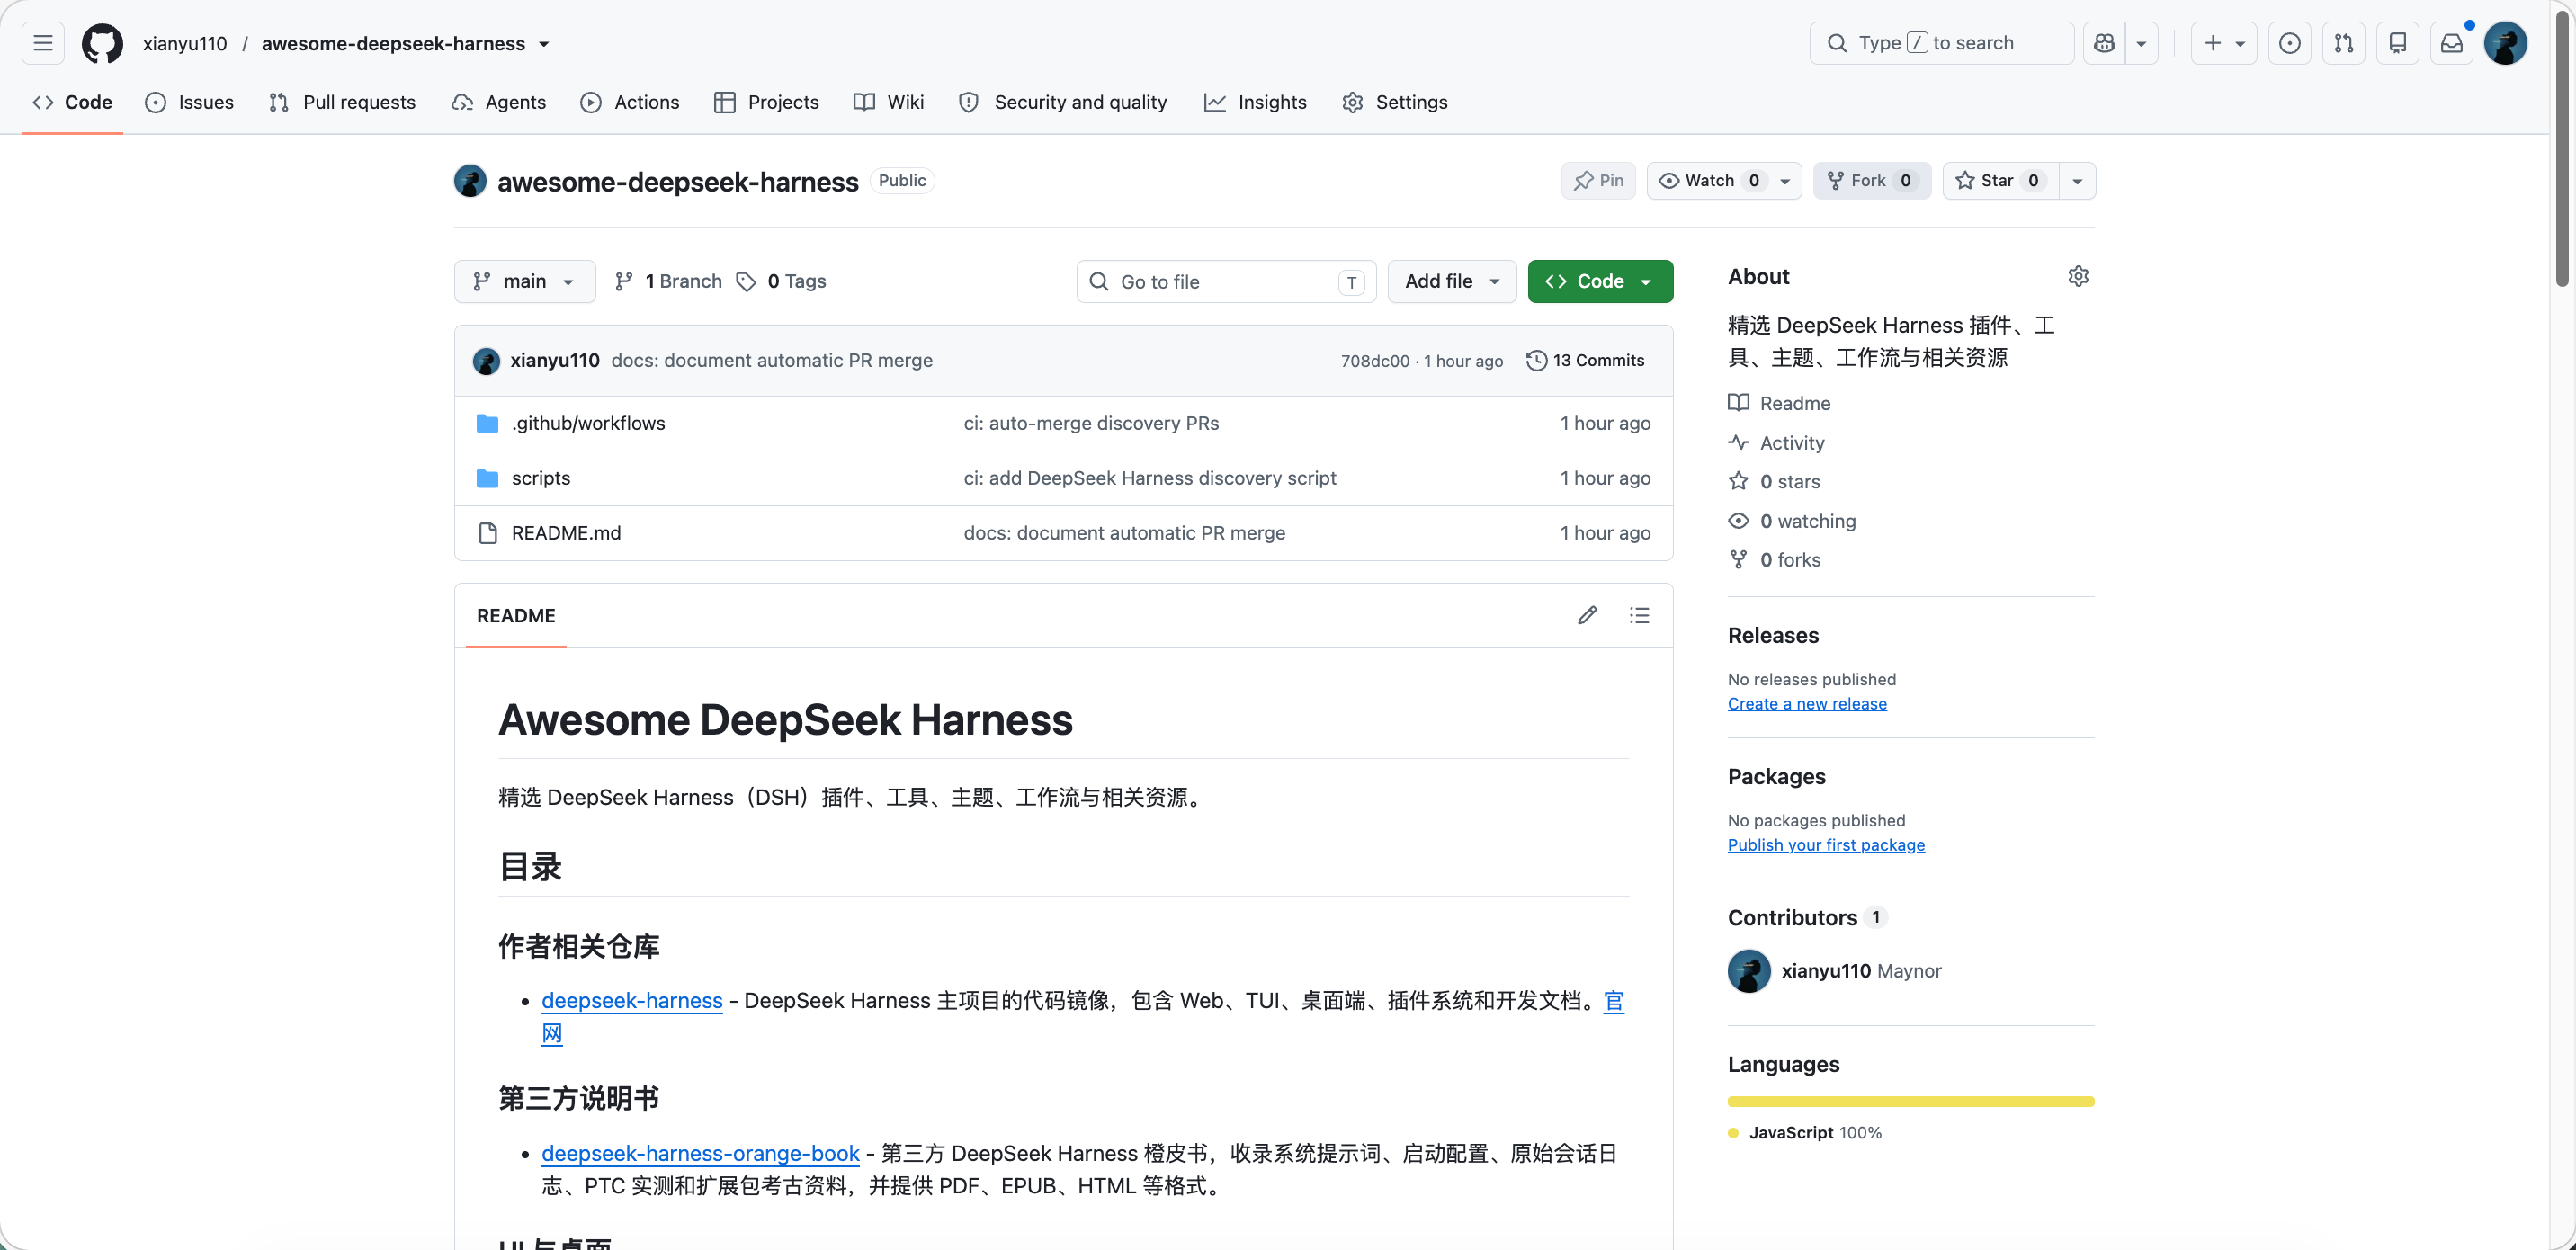Open the .github/workflows folder

point(588,423)
